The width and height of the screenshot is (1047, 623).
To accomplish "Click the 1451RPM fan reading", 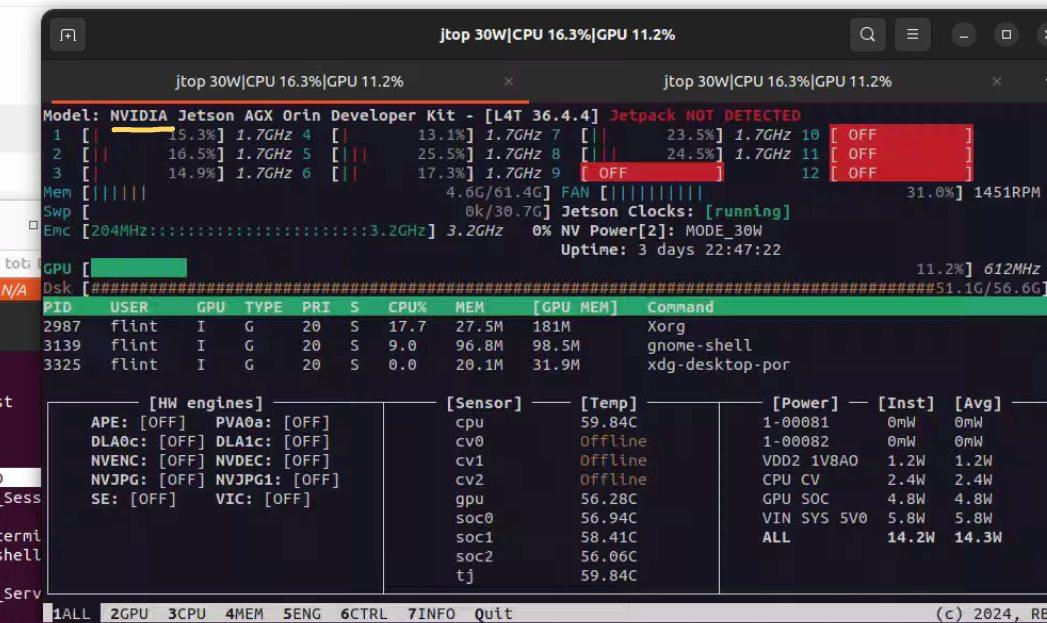I will click(x=1006, y=193).
